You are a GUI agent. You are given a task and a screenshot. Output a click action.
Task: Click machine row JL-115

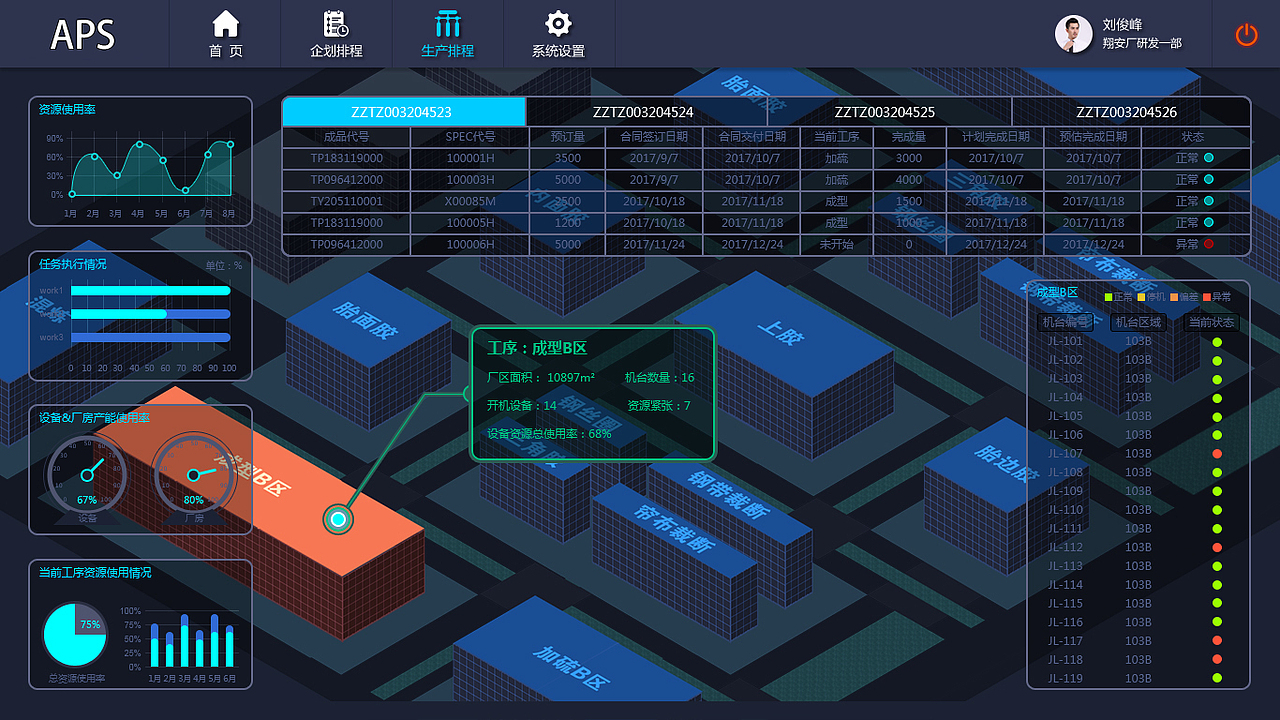point(1138,604)
